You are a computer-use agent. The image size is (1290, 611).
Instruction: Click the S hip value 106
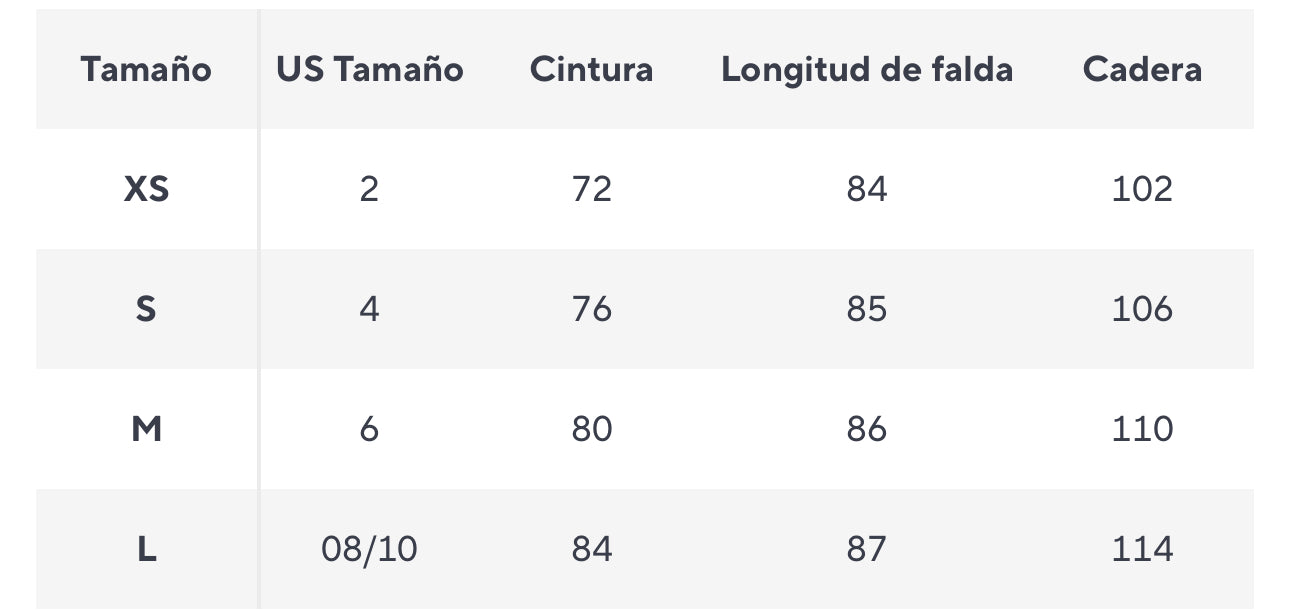point(1142,309)
